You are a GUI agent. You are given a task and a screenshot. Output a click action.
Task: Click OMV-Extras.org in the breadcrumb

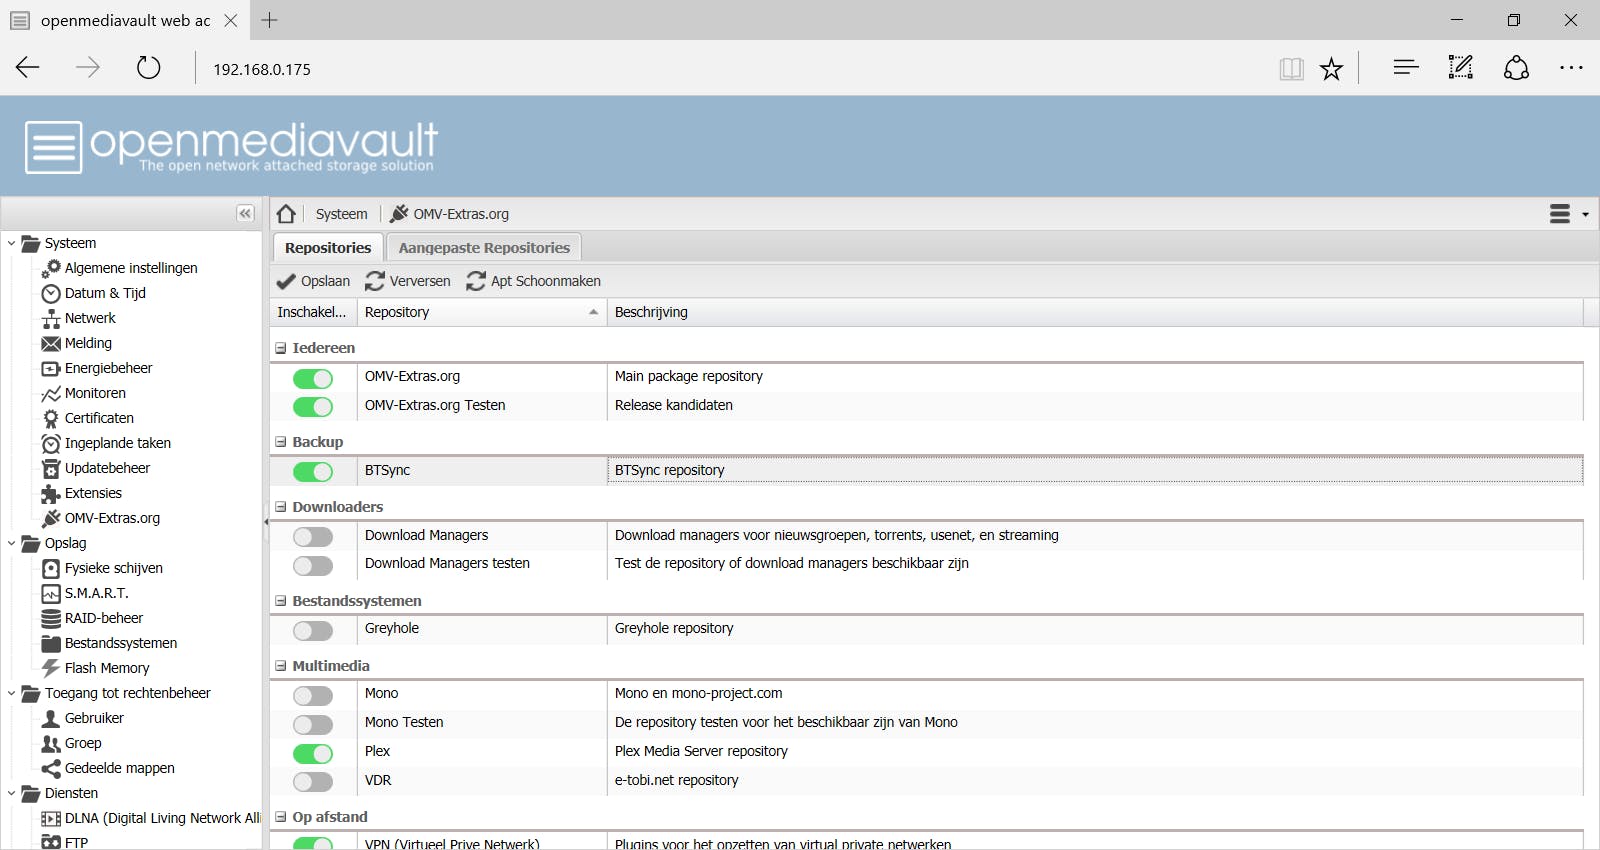(450, 214)
